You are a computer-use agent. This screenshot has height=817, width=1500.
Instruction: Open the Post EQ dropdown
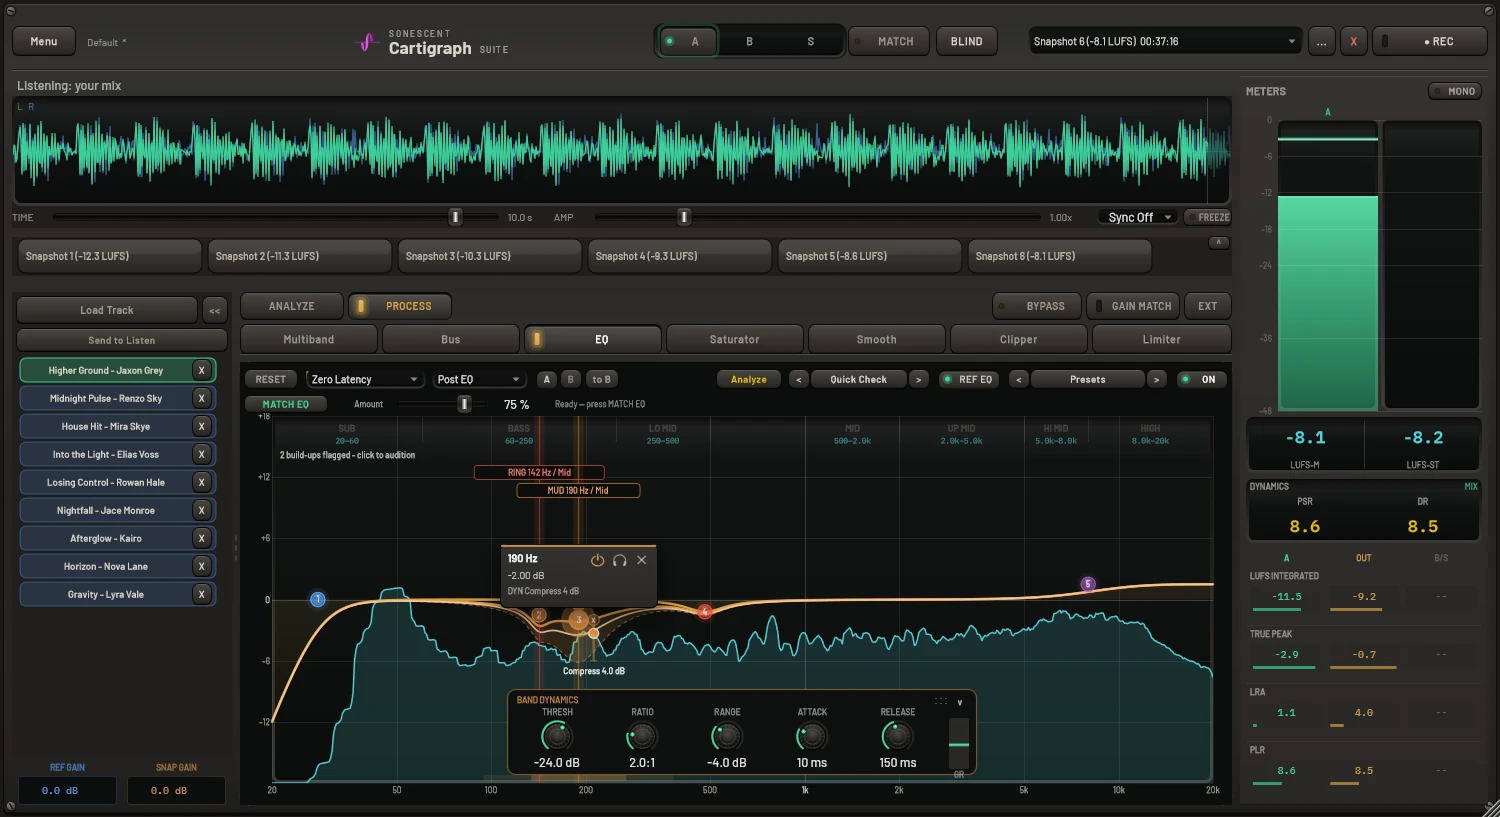pyautogui.click(x=479, y=379)
